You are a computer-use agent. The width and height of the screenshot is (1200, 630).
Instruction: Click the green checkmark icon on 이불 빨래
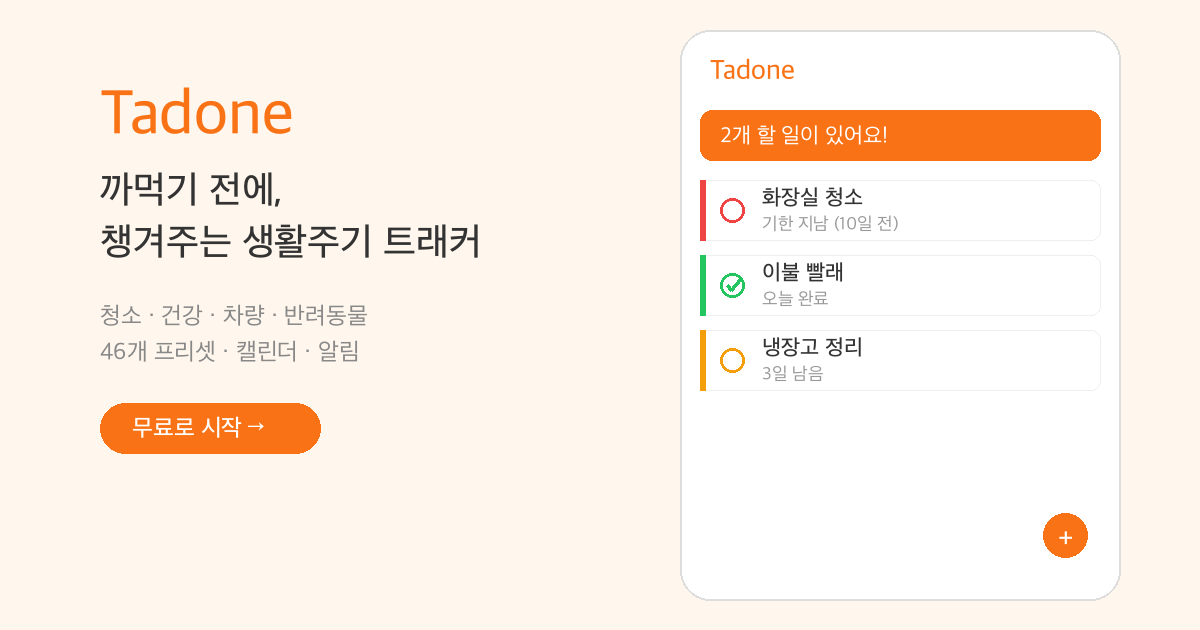734,285
